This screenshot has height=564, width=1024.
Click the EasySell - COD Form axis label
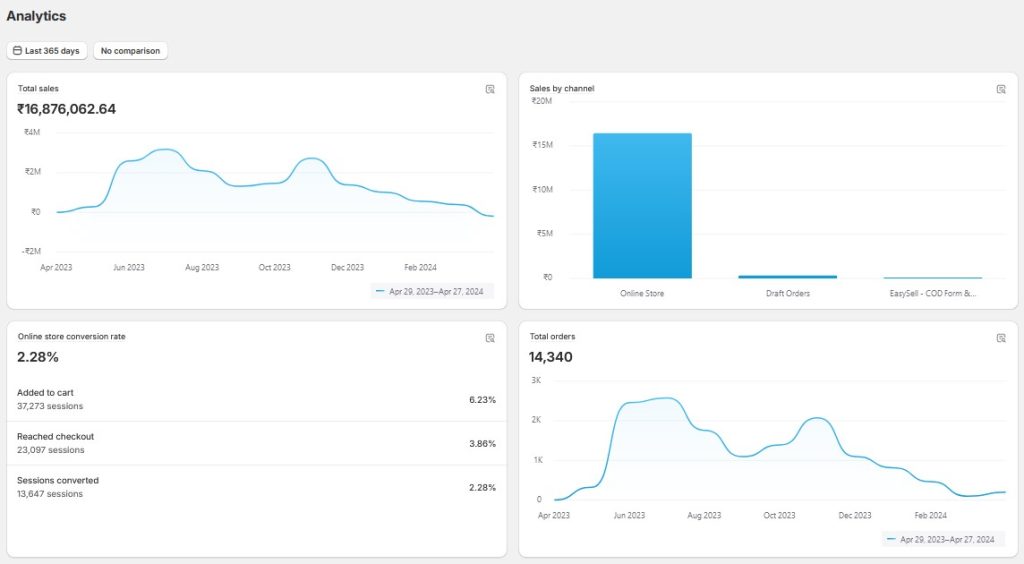(932, 294)
